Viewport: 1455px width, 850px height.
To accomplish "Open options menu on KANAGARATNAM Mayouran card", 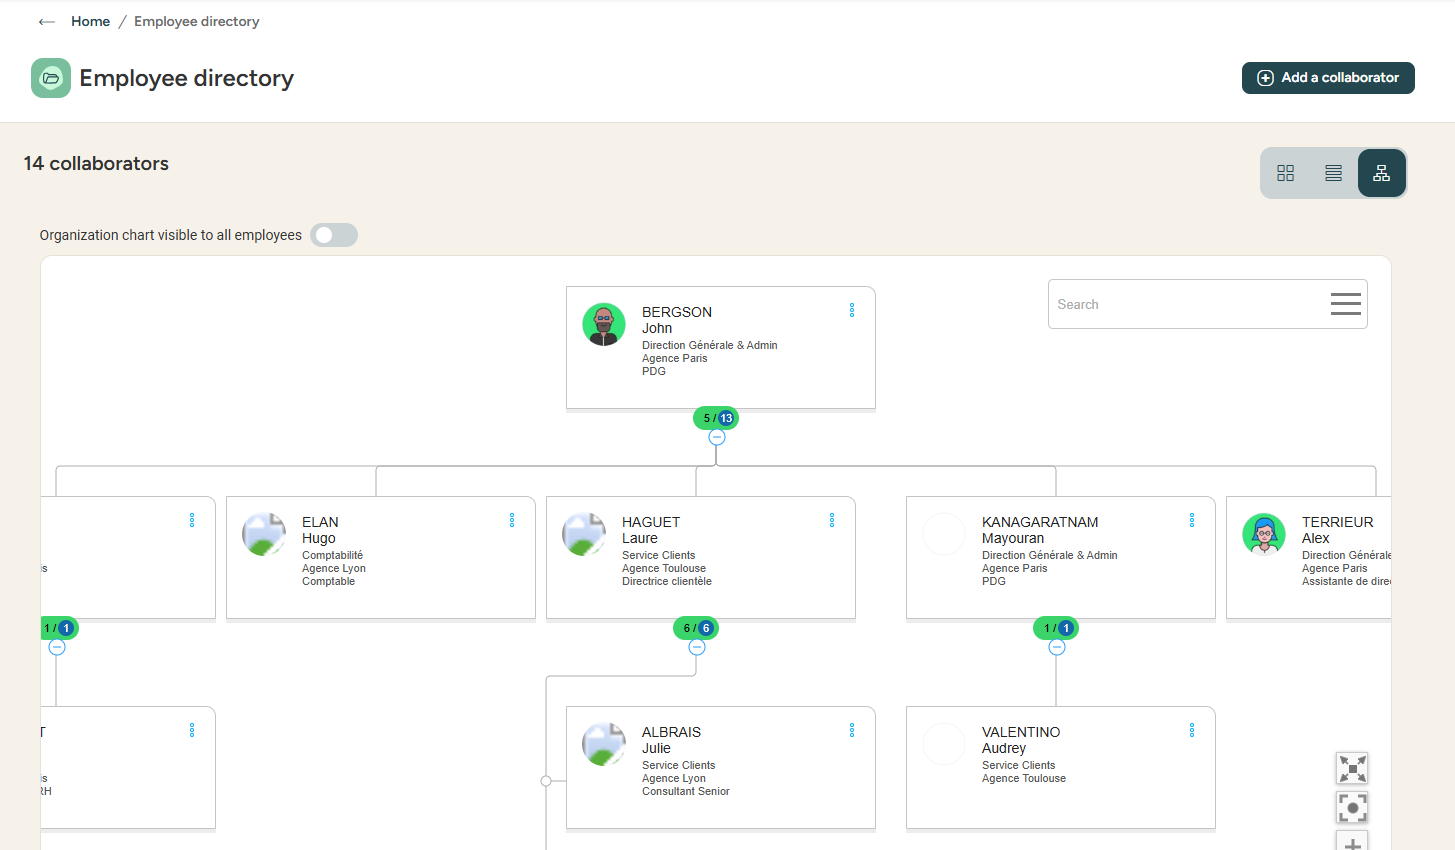I will click(x=1192, y=521).
